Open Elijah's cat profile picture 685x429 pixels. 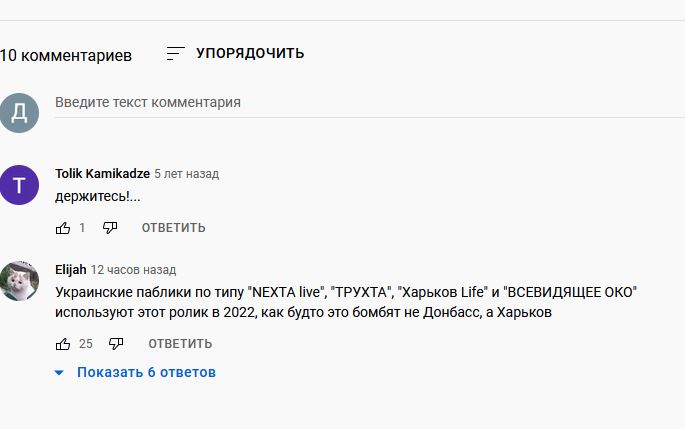click(x=19, y=281)
